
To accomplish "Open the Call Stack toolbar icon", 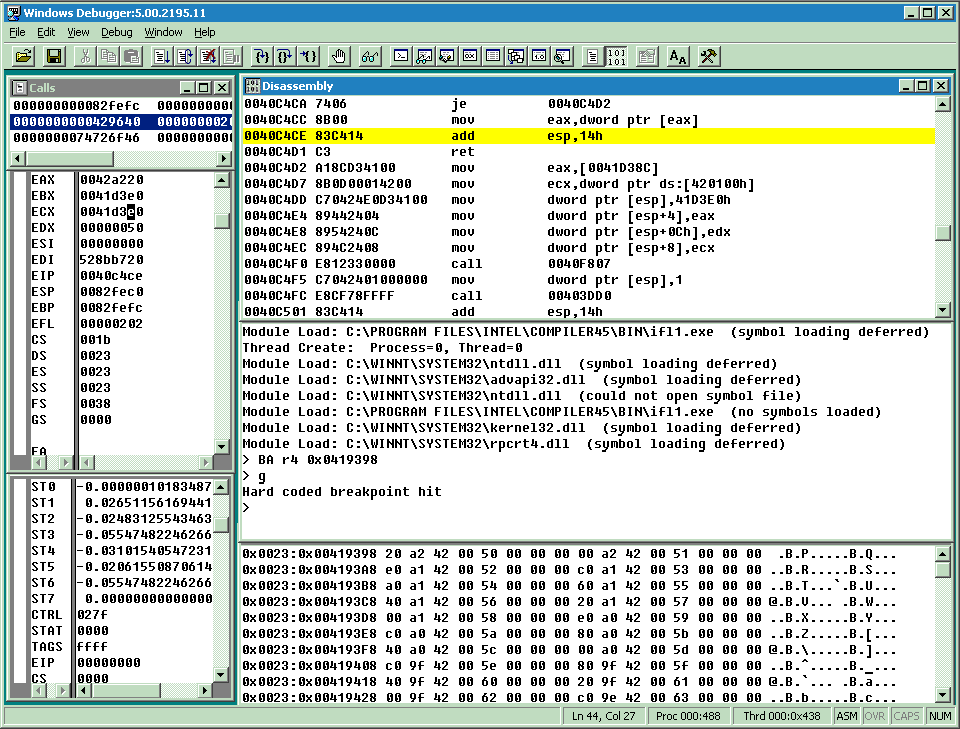I will click(x=516, y=57).
